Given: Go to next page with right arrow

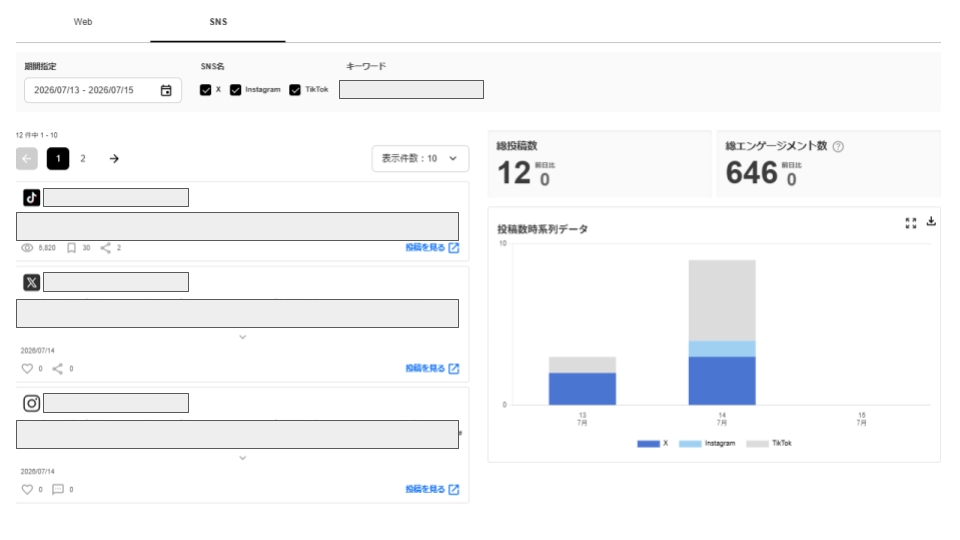Looking at the screenshot, I should point(114,159).
